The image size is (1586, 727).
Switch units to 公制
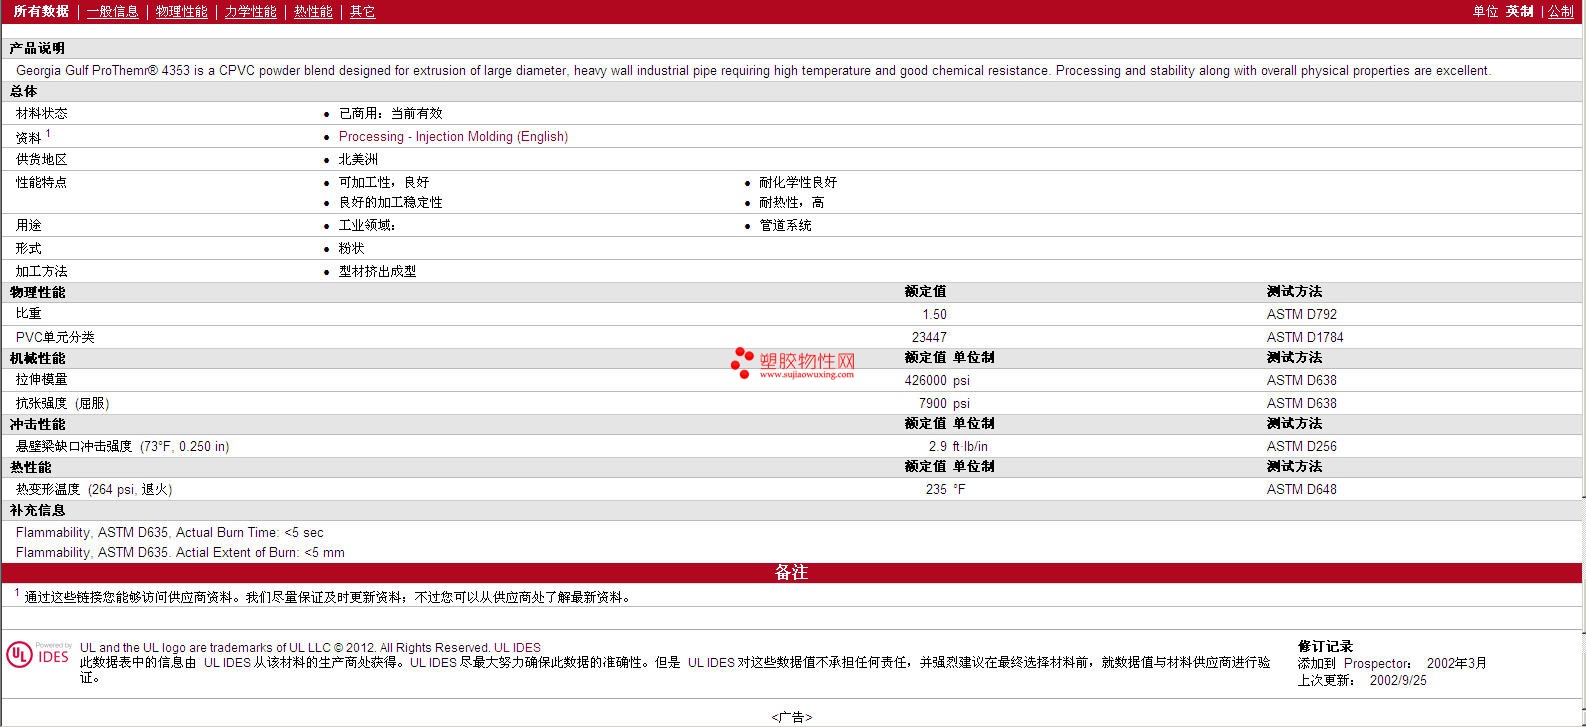coord(1561,12)
